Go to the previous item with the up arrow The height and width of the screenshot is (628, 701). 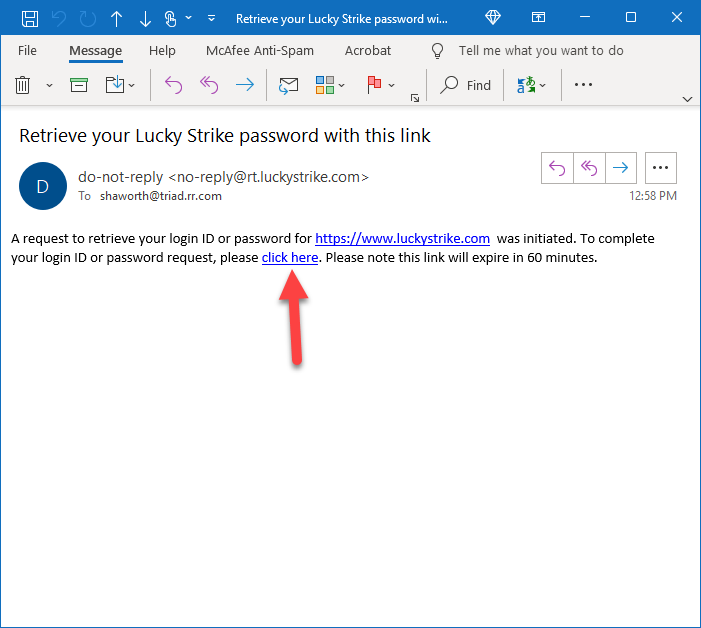tap(116, 19)
